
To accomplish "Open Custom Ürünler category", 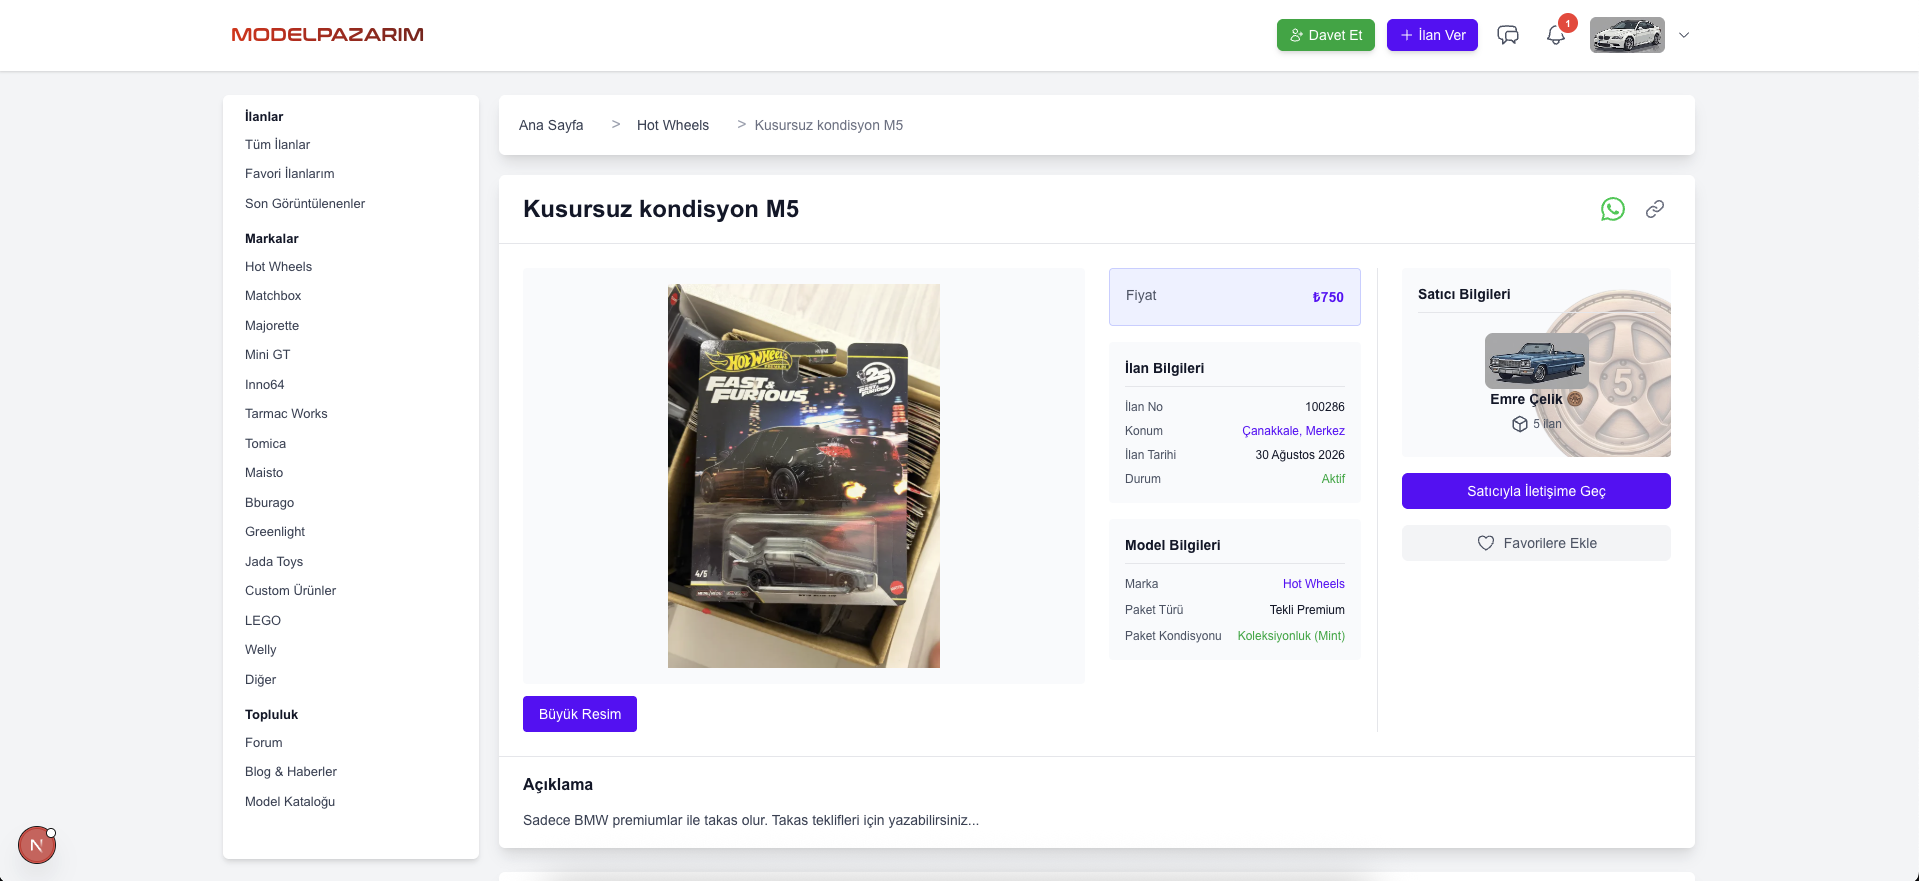I will [x=291, y=591].
